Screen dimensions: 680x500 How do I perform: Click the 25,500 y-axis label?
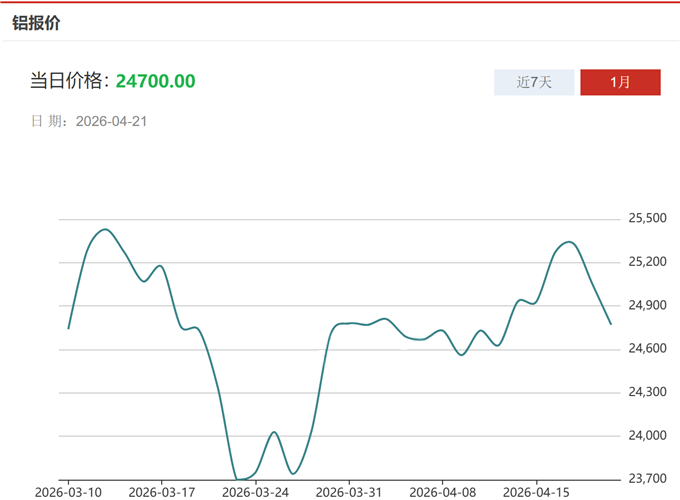(x=647, y=218)
